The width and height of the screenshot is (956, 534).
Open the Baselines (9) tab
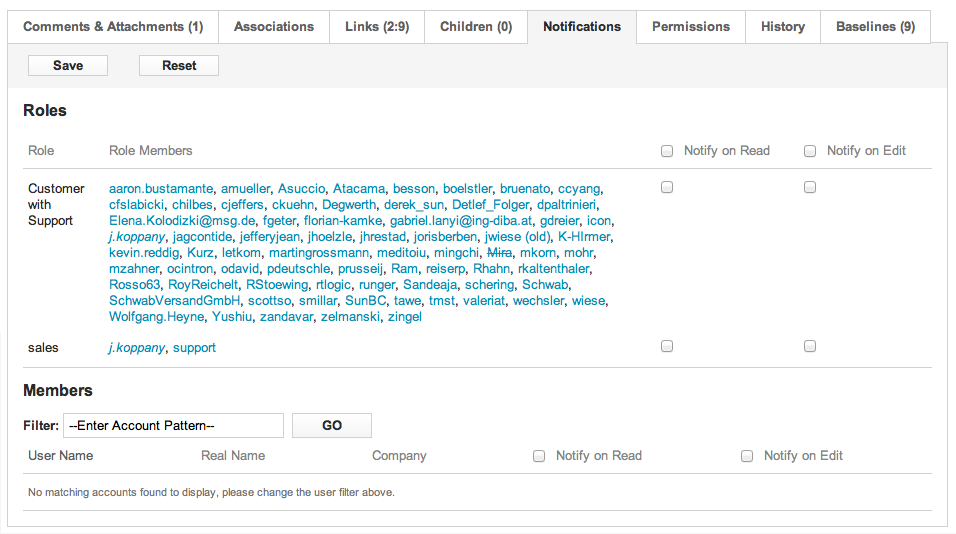(x=876, y=27)
